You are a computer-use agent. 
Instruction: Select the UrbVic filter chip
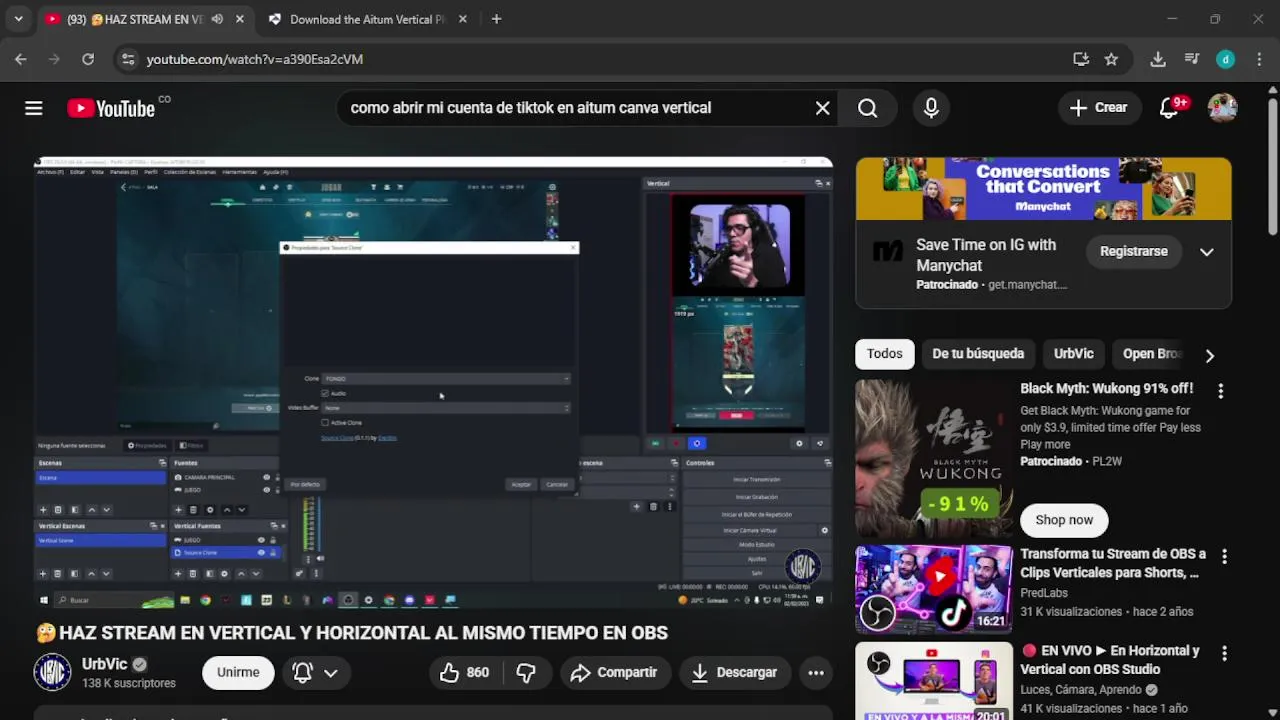1074,354
